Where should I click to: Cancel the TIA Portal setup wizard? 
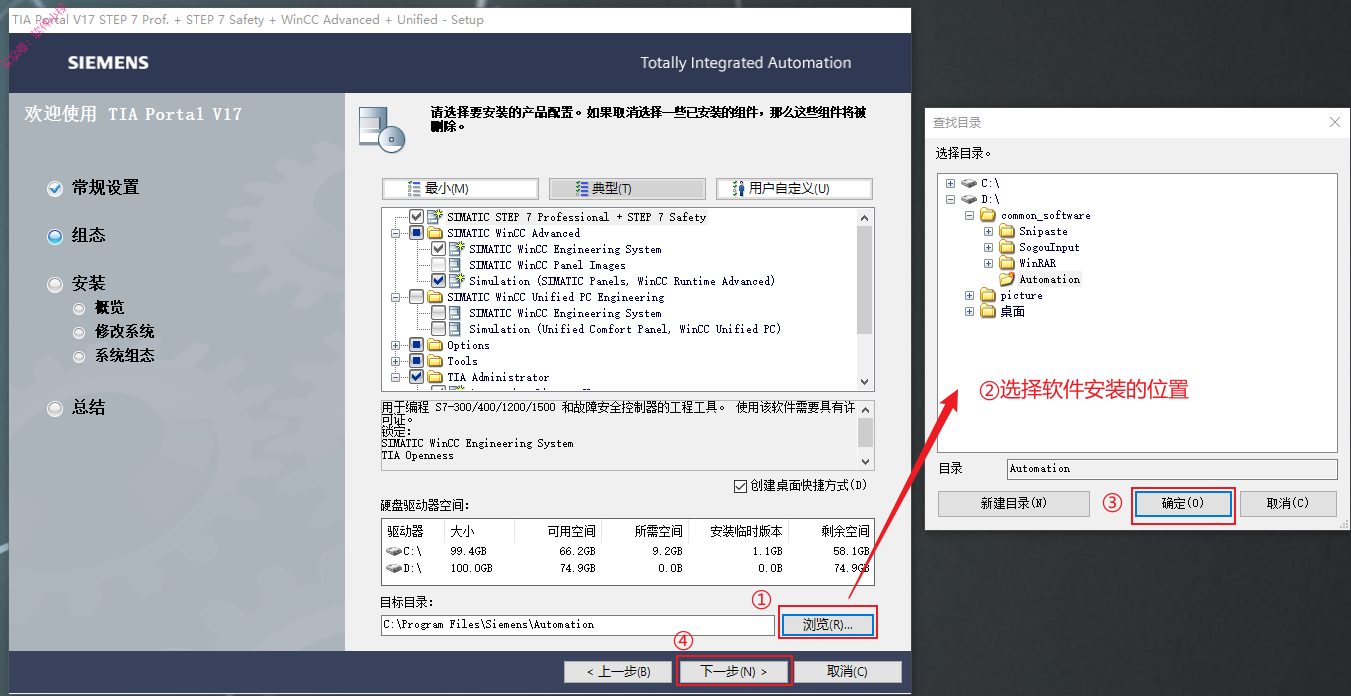pyautogui.click(x=847, y=671)
